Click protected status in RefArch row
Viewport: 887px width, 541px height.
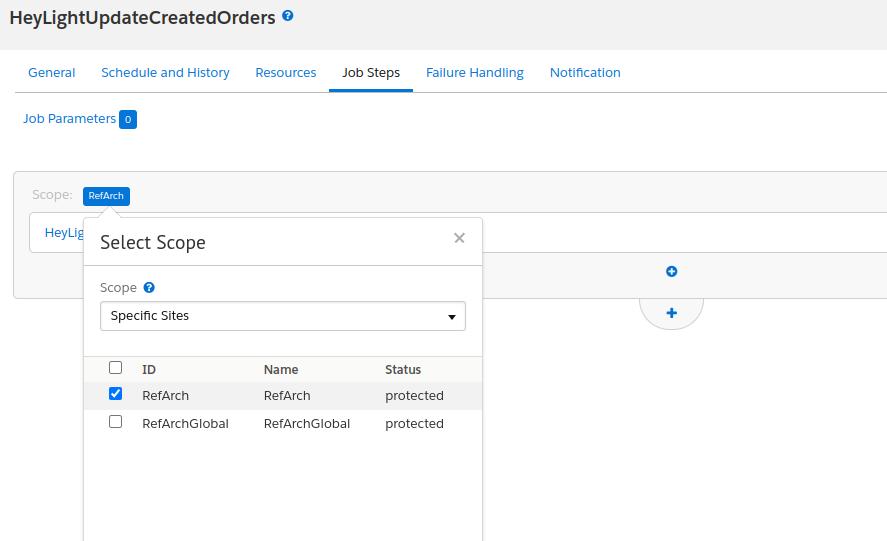[414, 396]
